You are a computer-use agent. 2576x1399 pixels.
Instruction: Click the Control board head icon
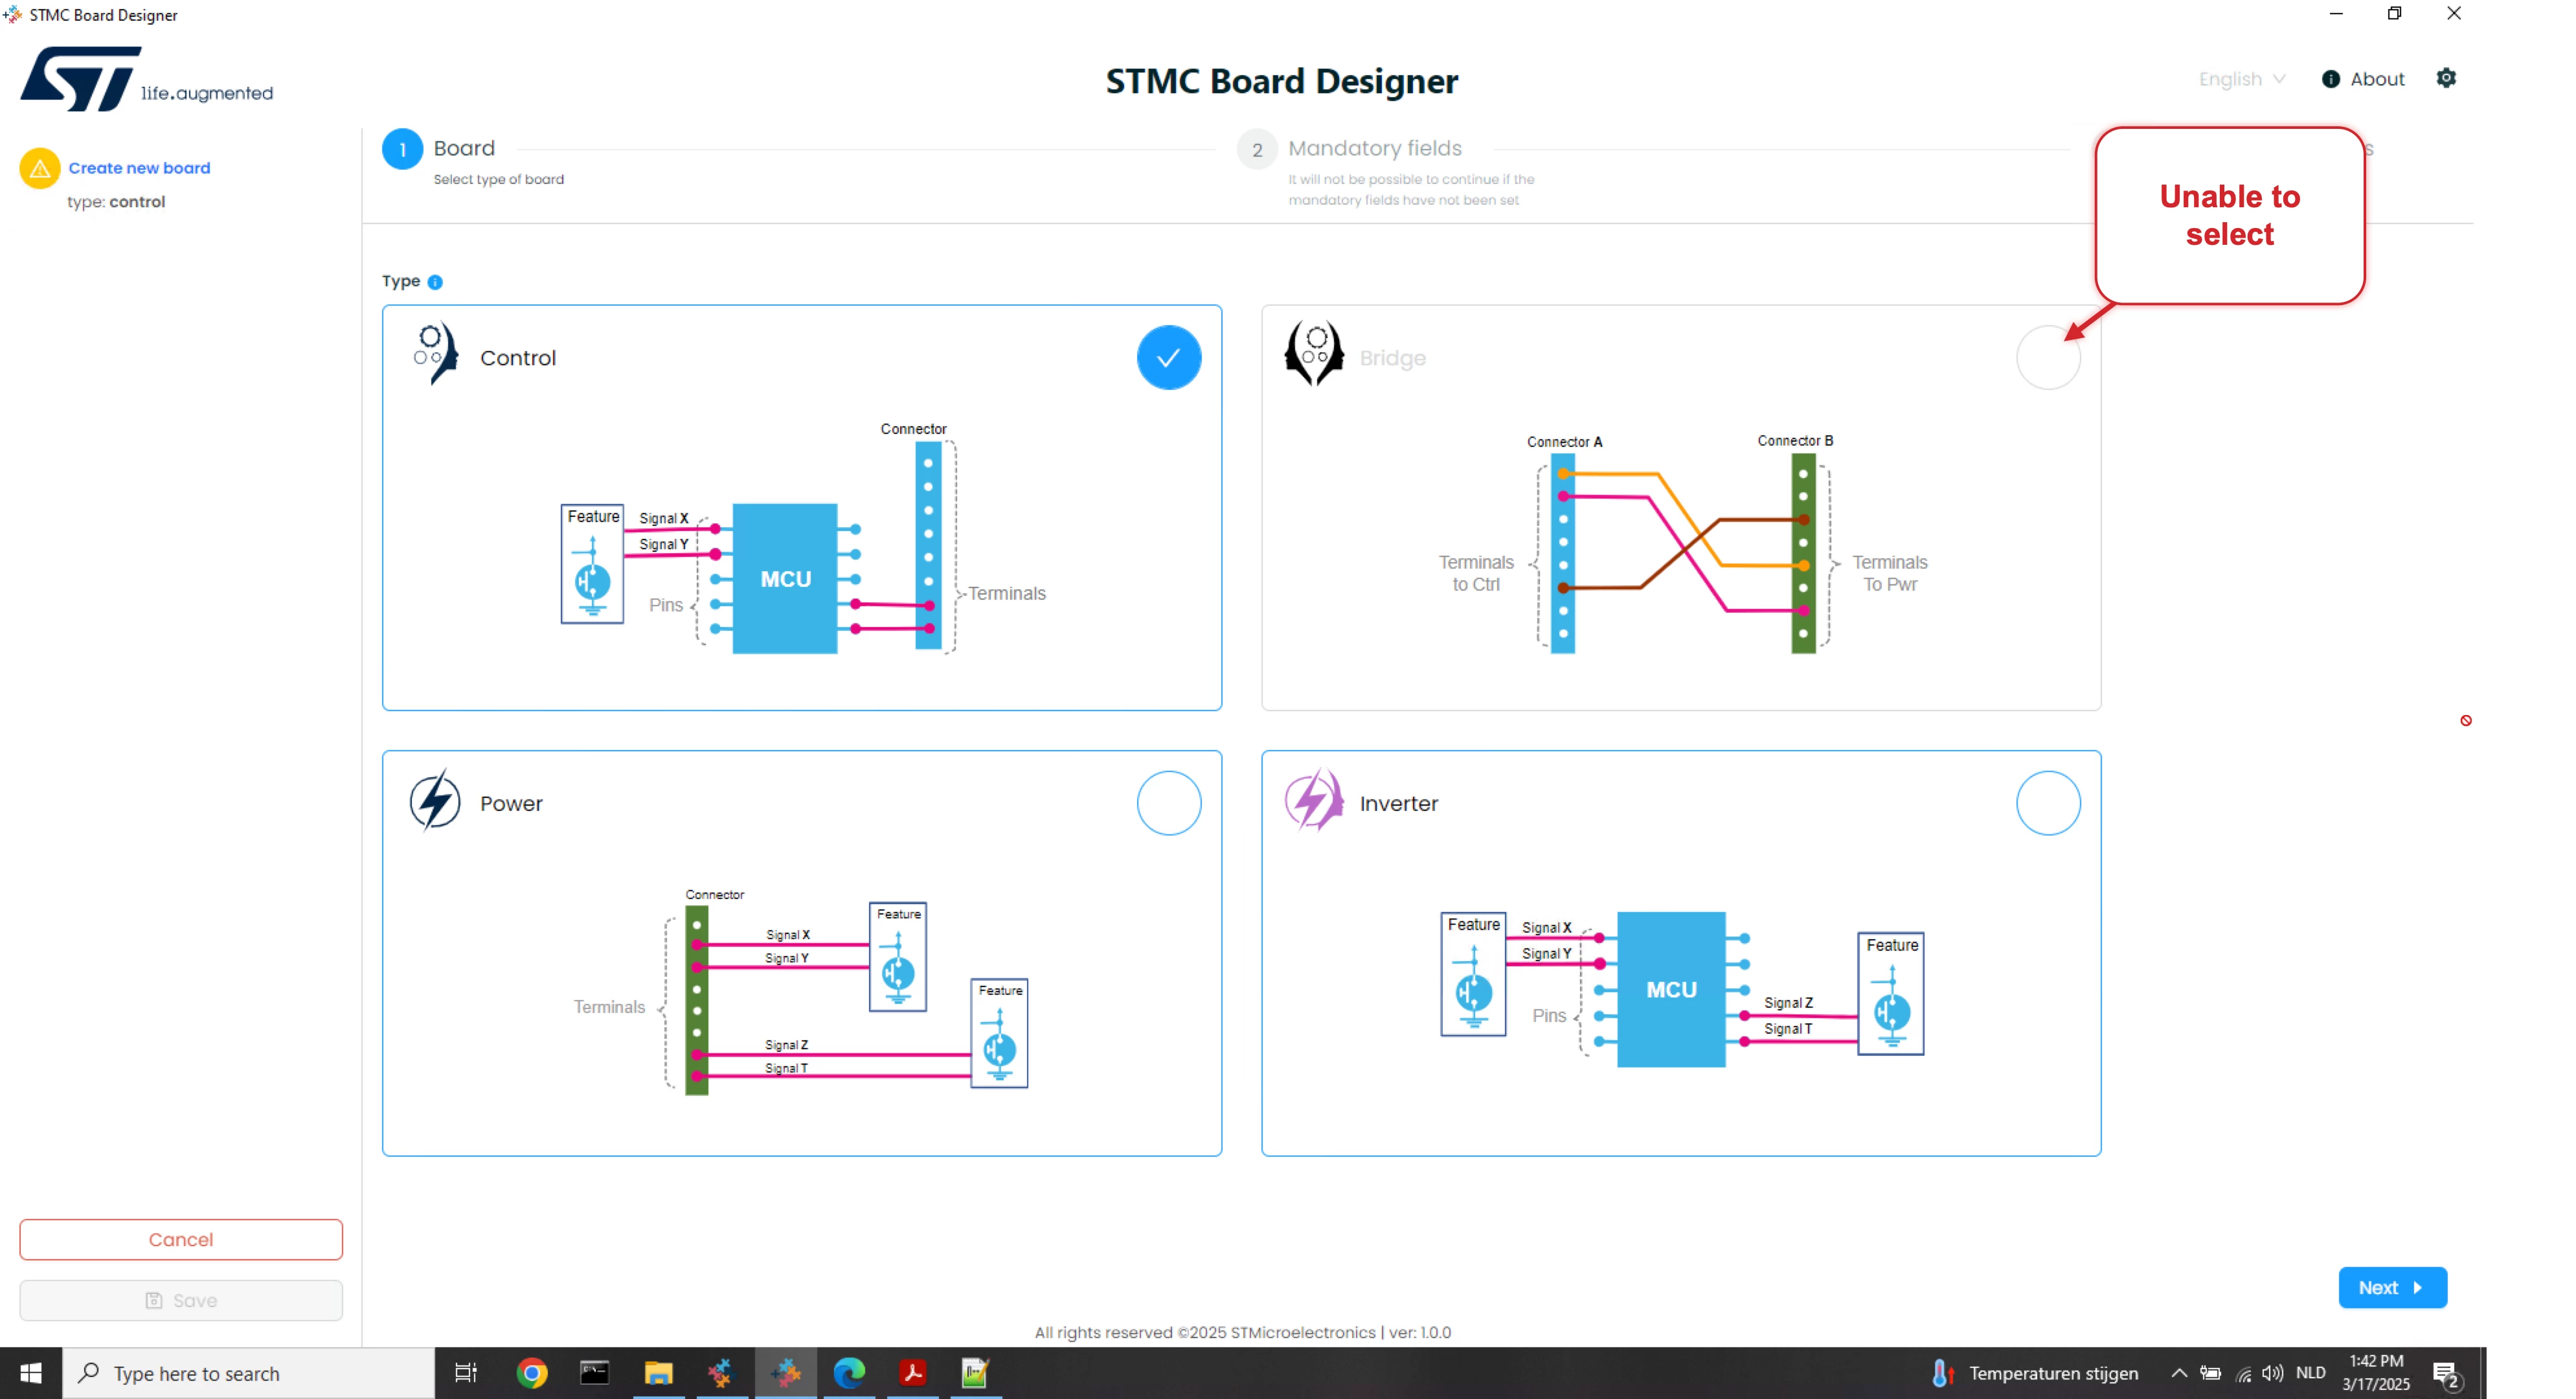(x=435, y=354)
